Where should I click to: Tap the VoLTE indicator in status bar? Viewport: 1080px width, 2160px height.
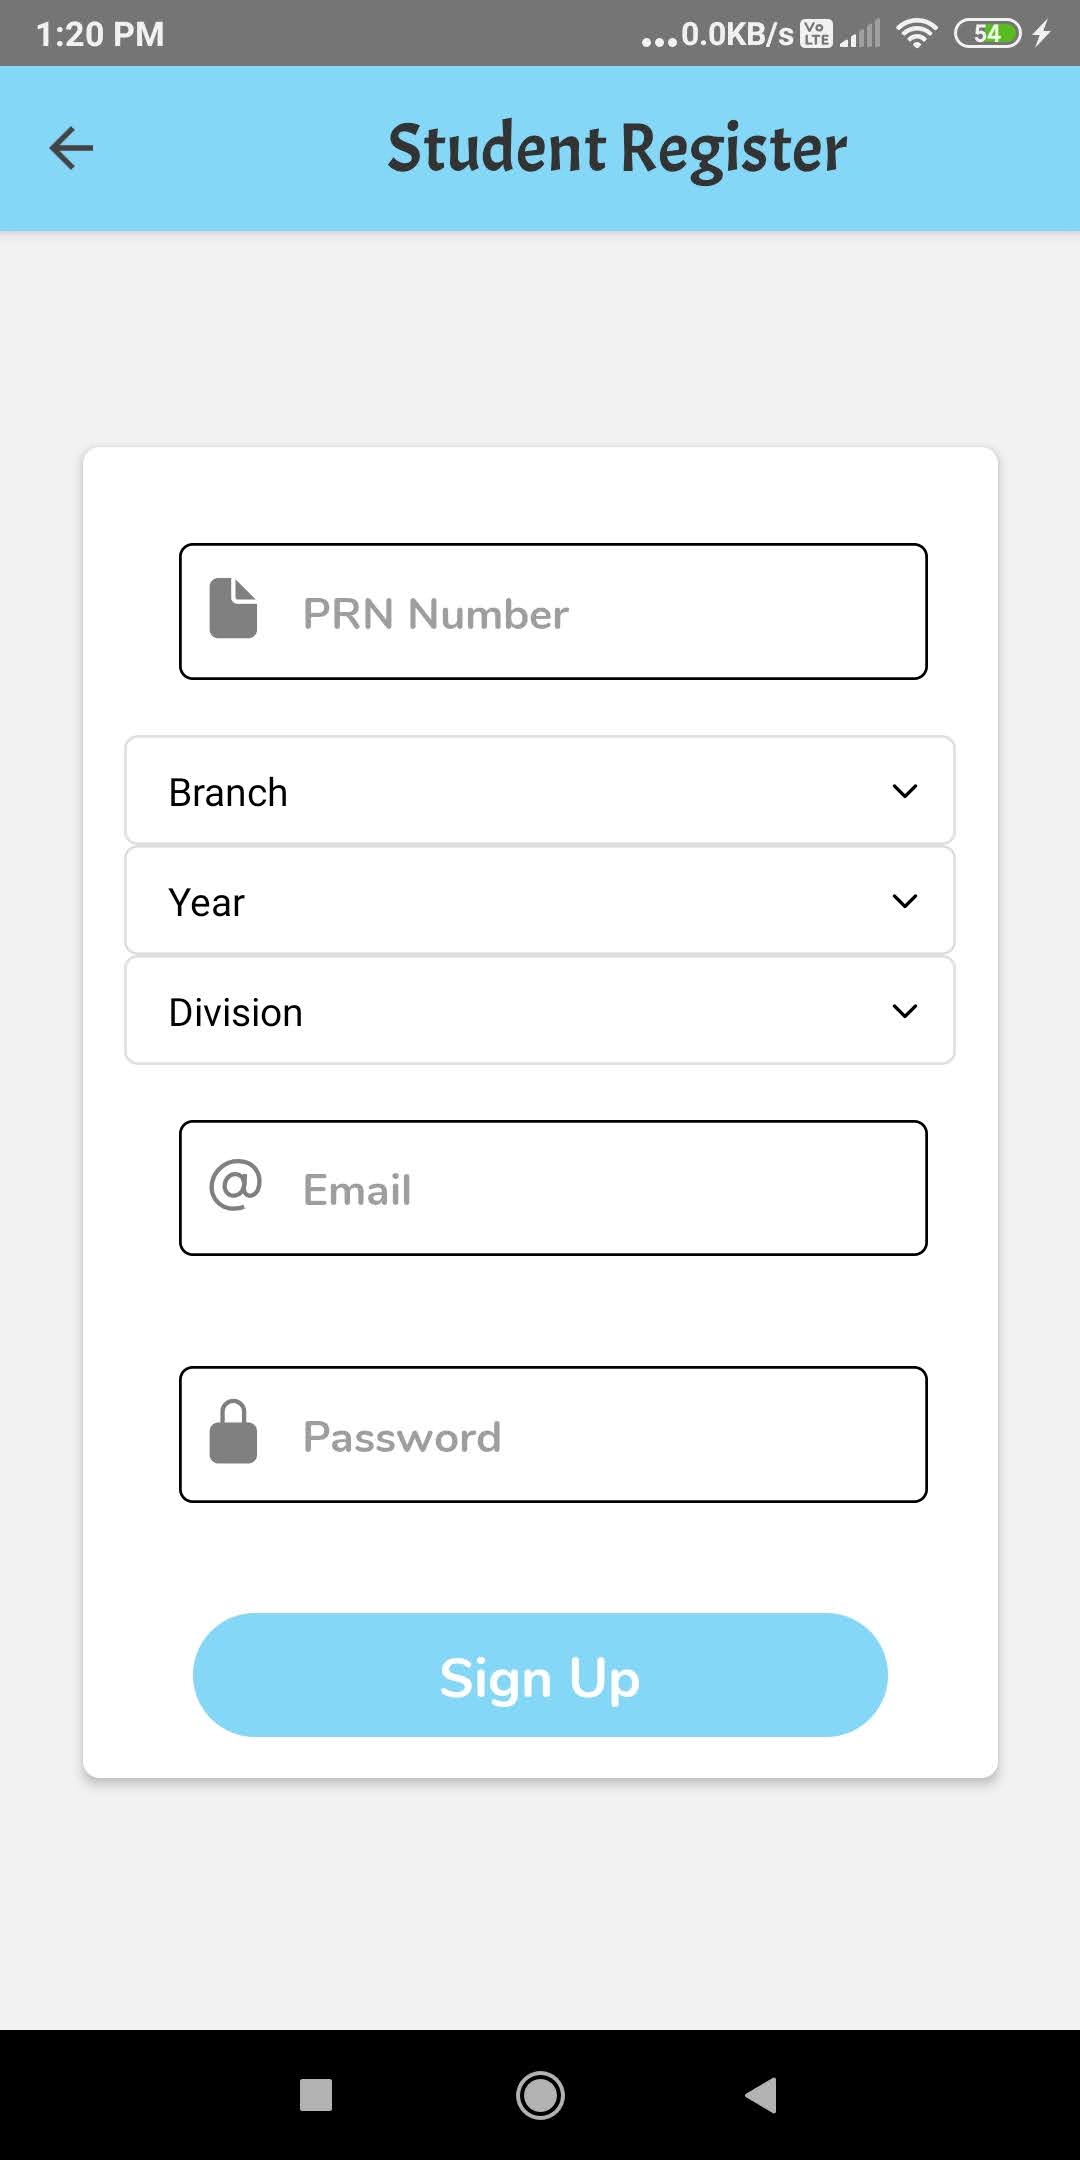813,32
